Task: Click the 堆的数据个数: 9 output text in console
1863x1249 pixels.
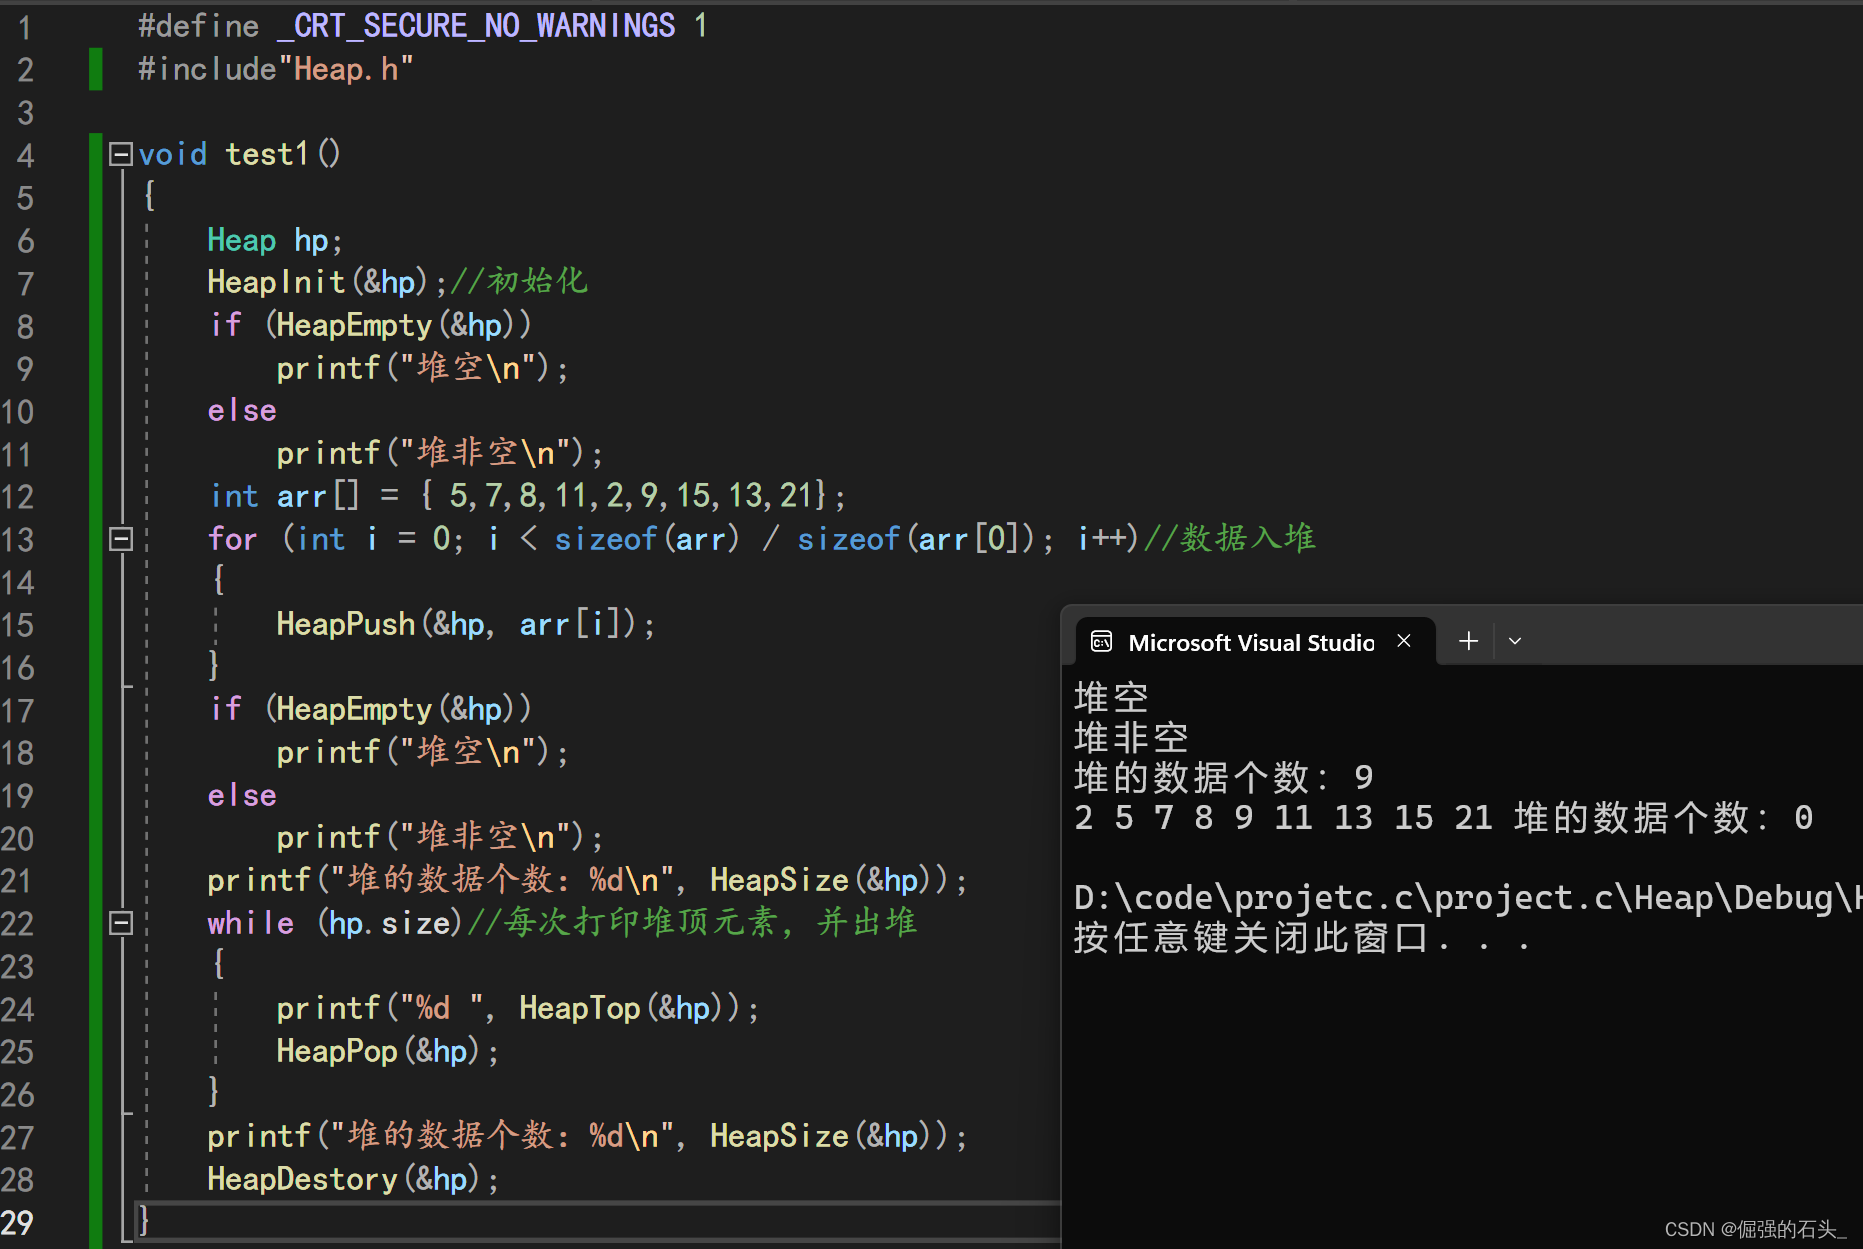Action: (x=1222, y=777)
